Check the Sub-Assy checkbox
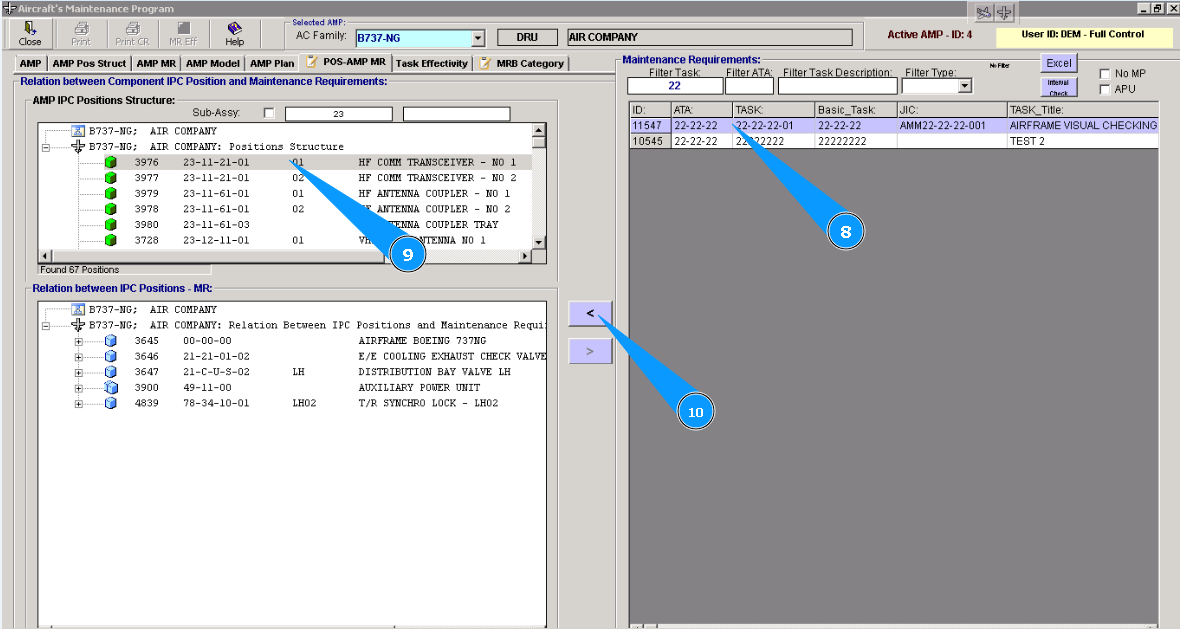 [x=269, y=113]
